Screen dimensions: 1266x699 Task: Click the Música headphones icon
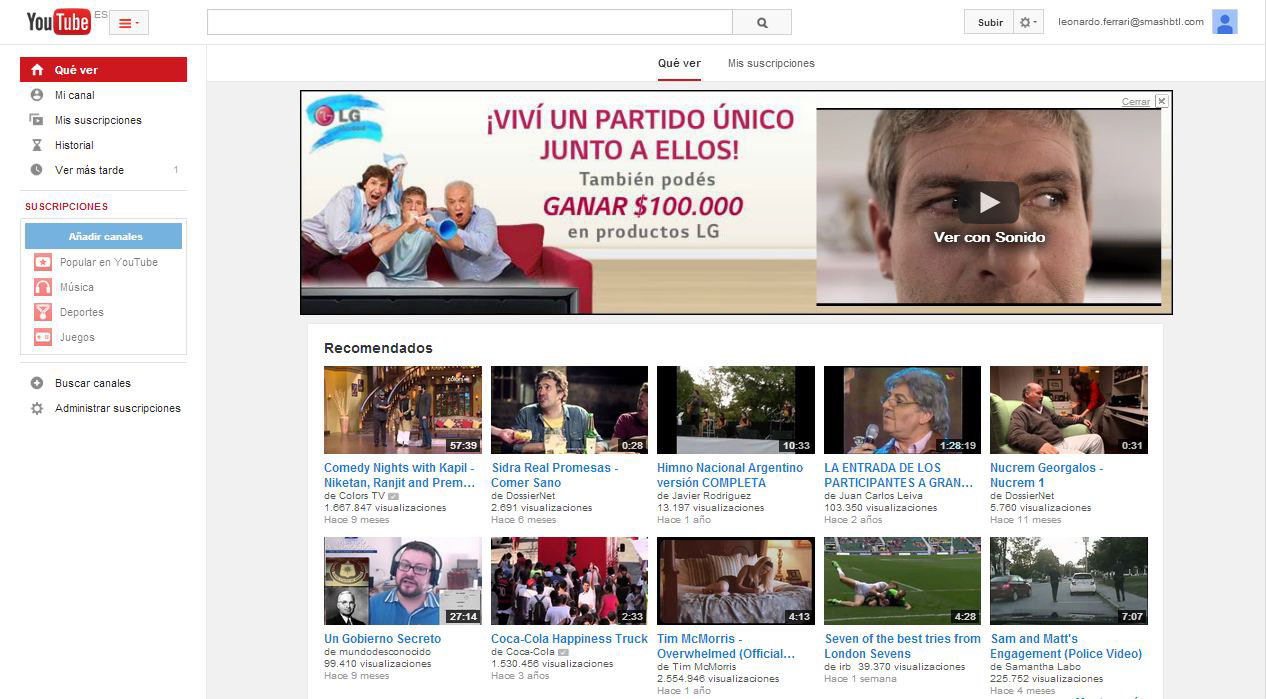(x=43, y=287)
